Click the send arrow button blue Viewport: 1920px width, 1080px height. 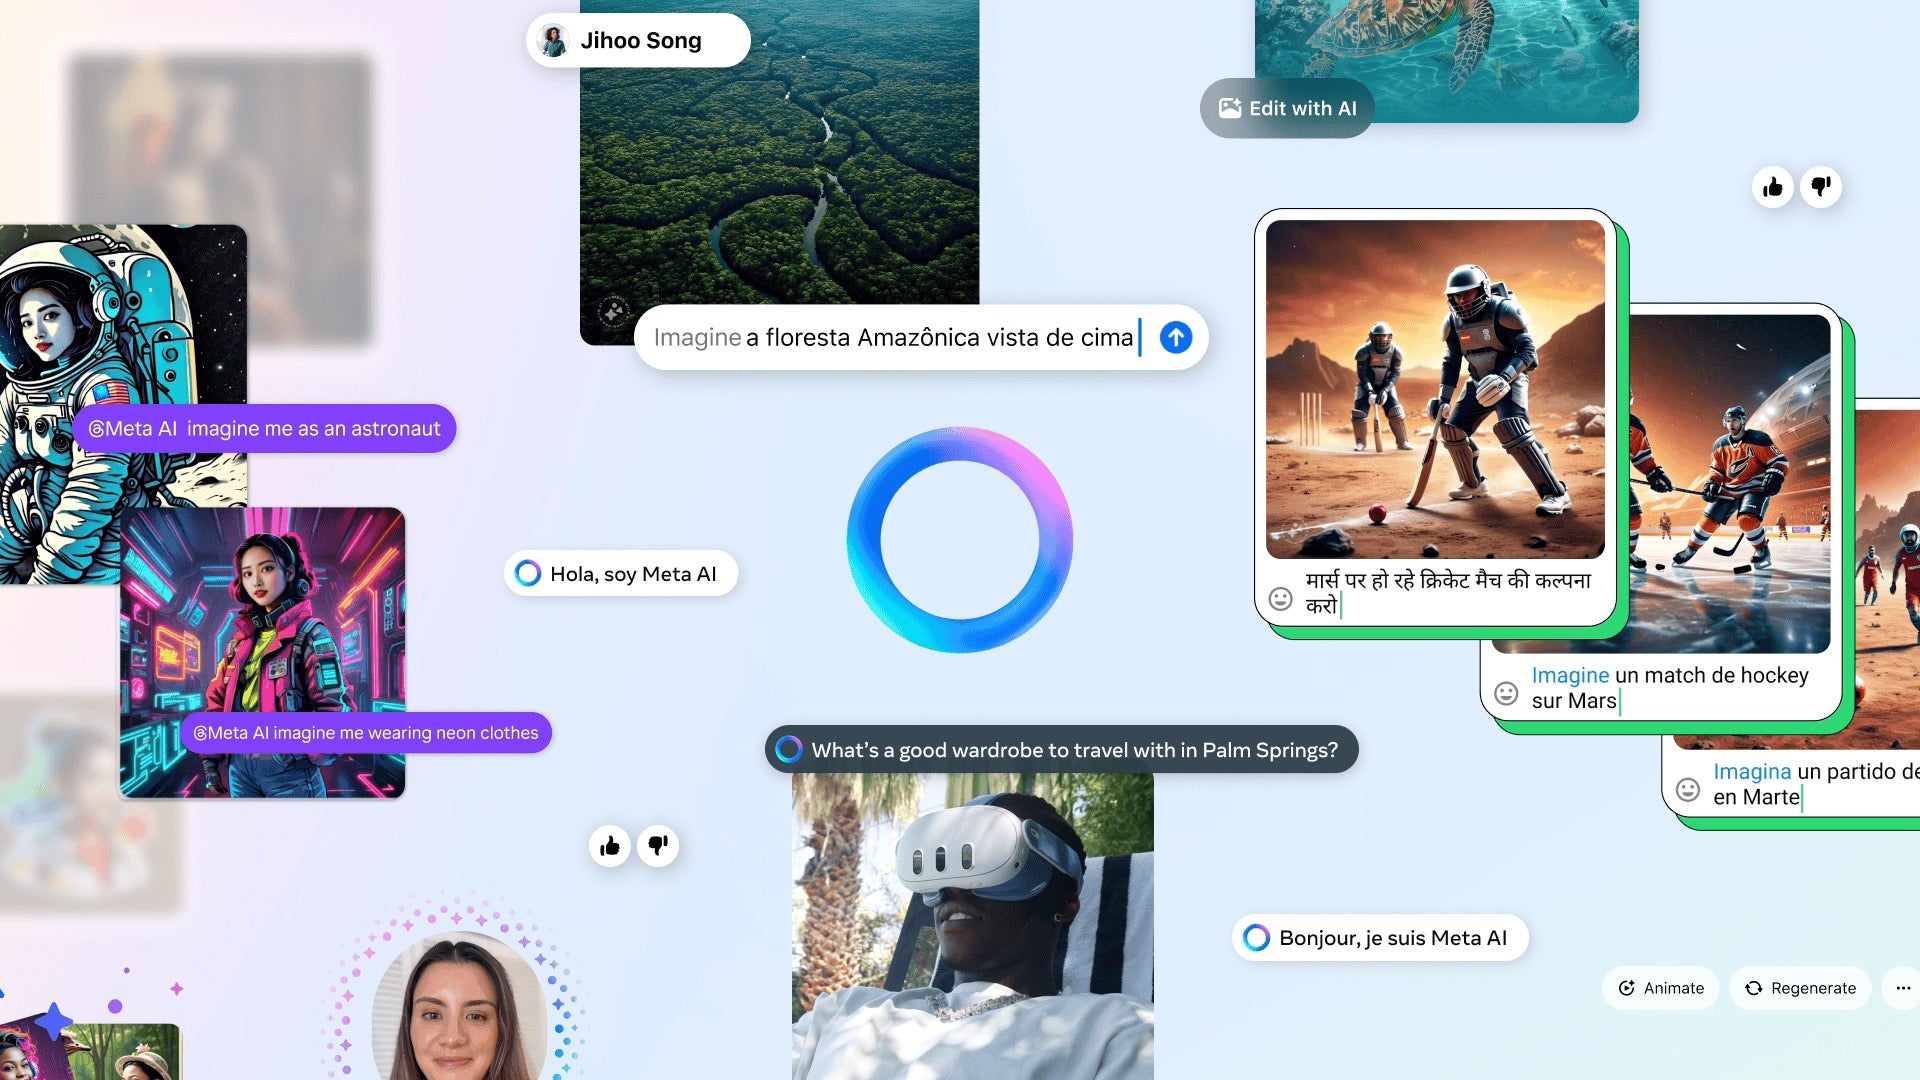click(1174, 336)
